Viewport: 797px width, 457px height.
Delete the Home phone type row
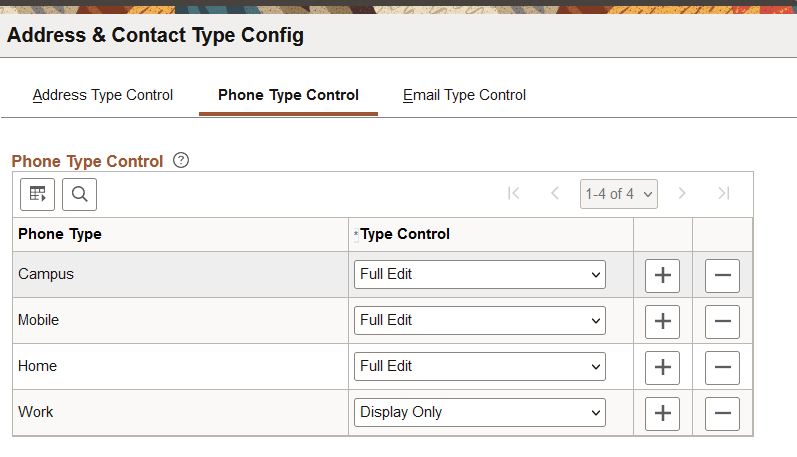[722, 367]
